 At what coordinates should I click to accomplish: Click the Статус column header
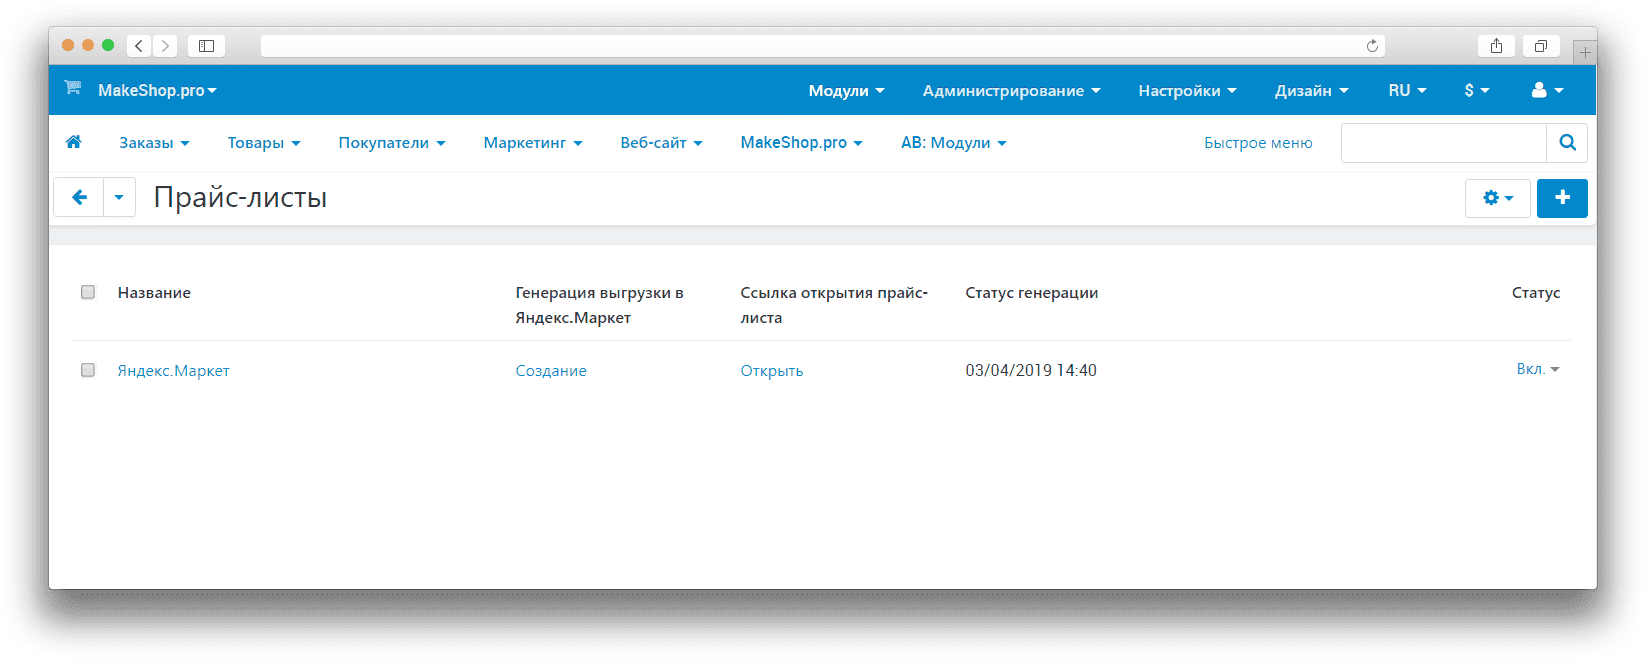(x=1536, y=292)
